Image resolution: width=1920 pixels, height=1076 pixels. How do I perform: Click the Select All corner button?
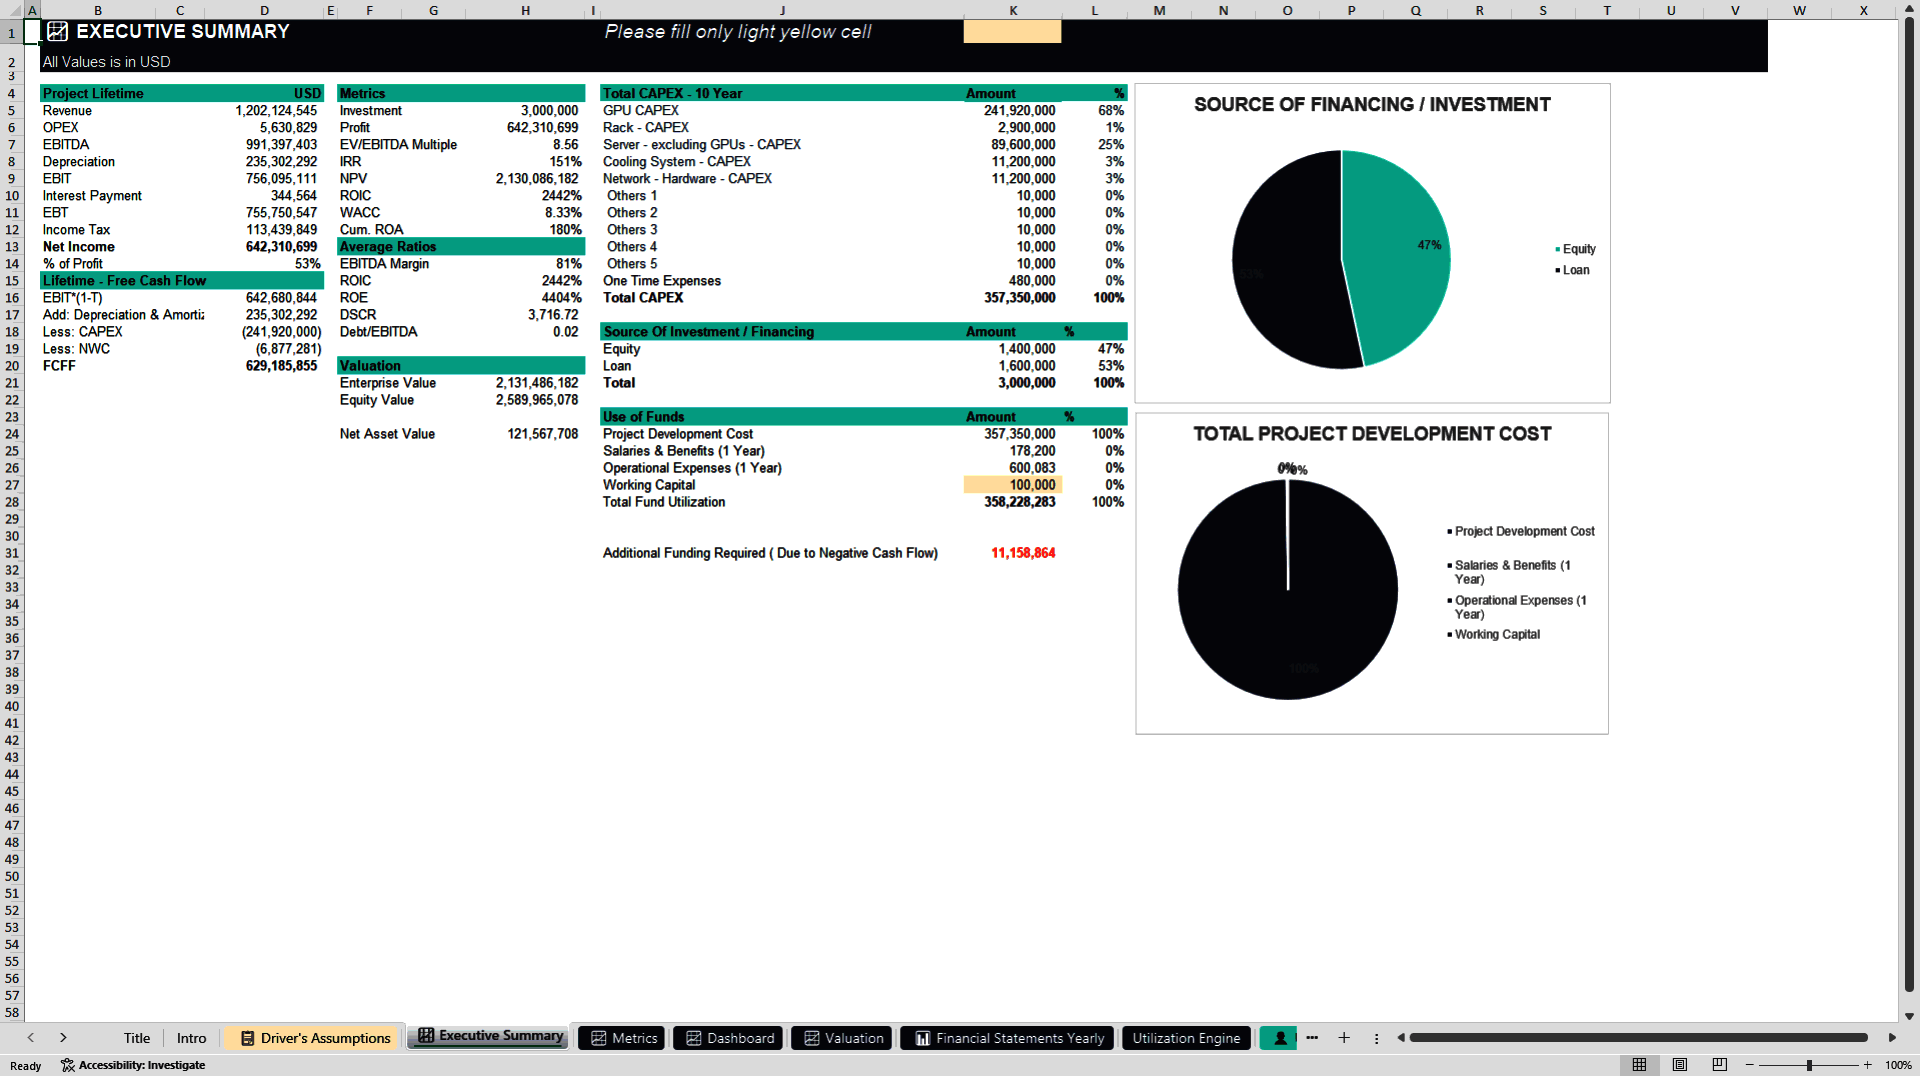click(x=12, y=10)
